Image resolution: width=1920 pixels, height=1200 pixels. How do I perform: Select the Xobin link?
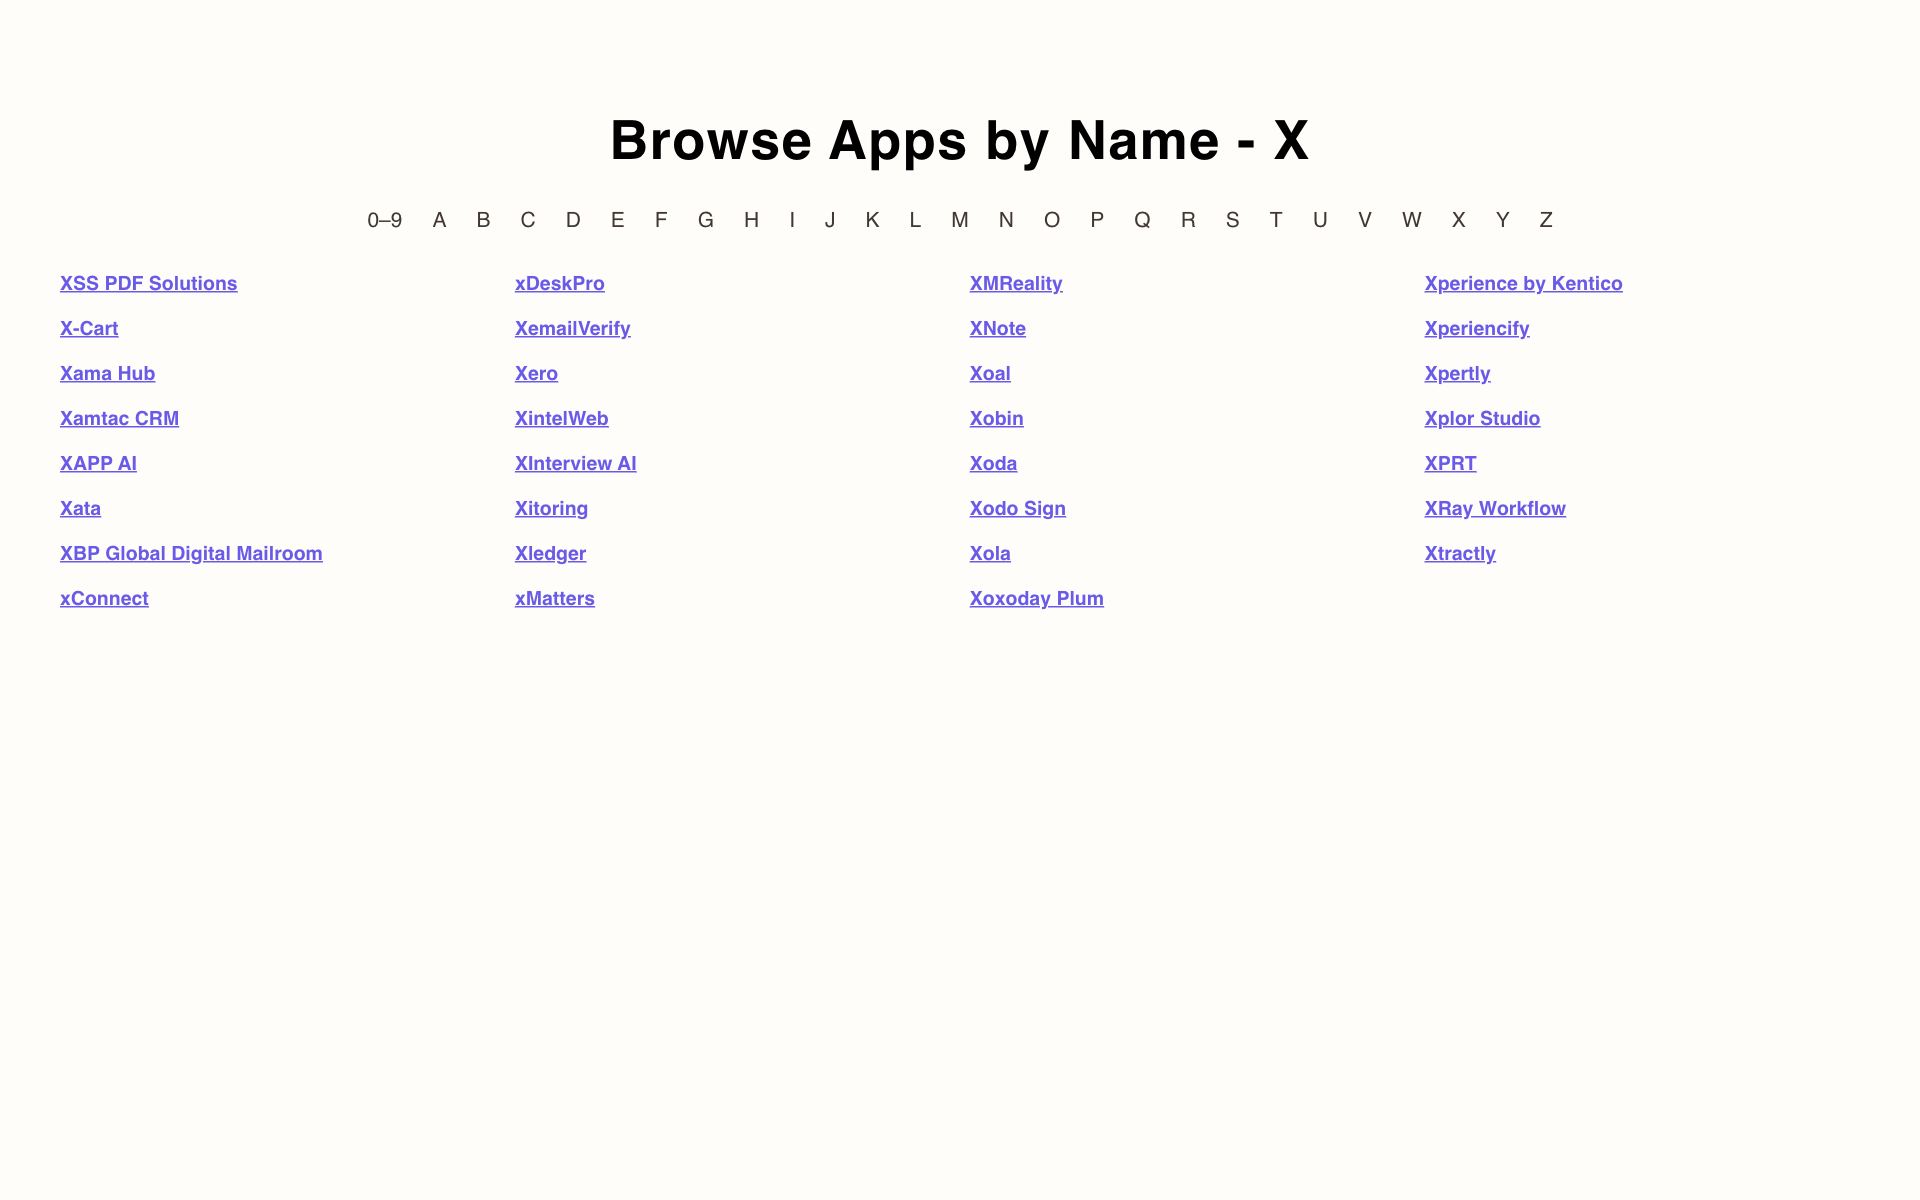996,418
